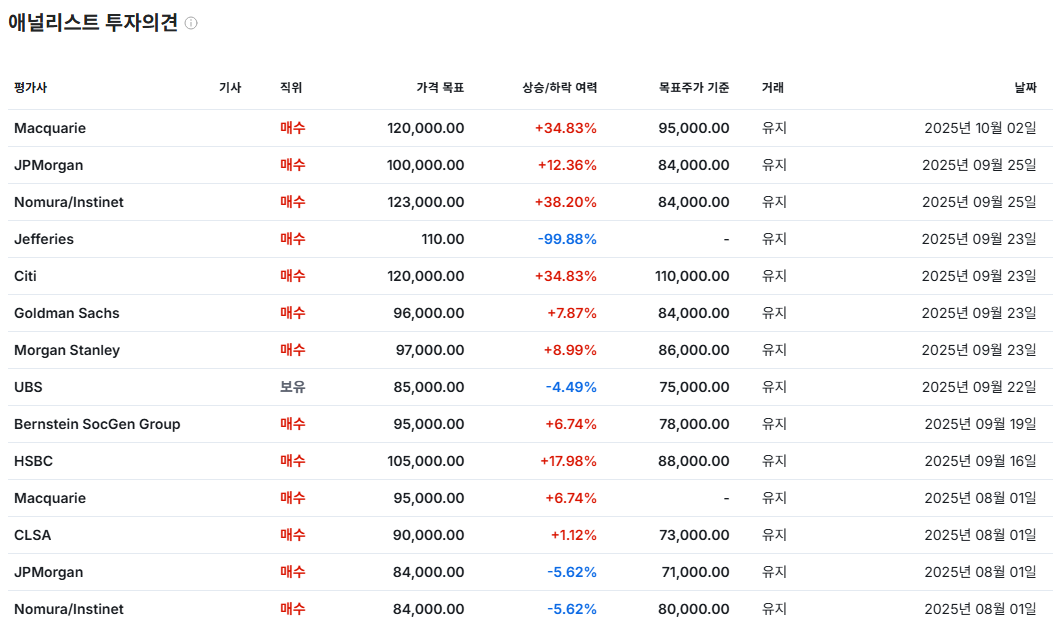Sort by 가격 목표 column header
Screen dimensions: 1058x627
point(440,88)
